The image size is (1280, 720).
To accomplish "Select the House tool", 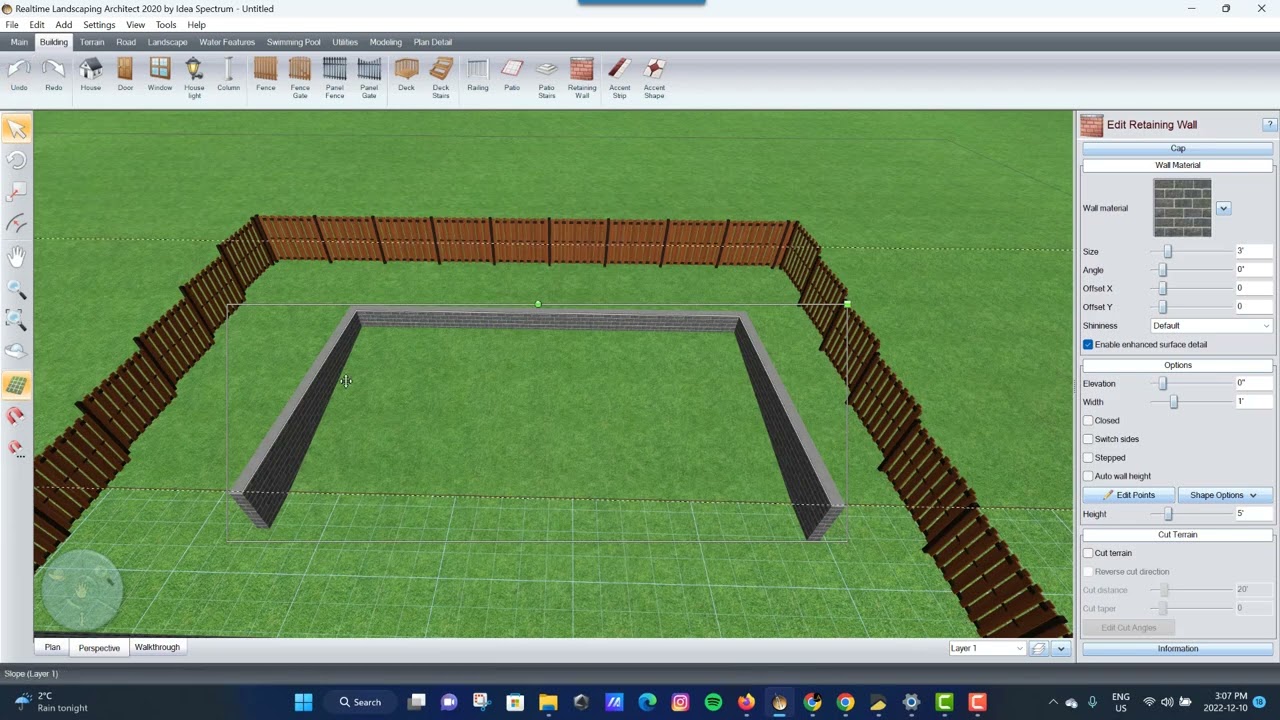I will [91, 76].
